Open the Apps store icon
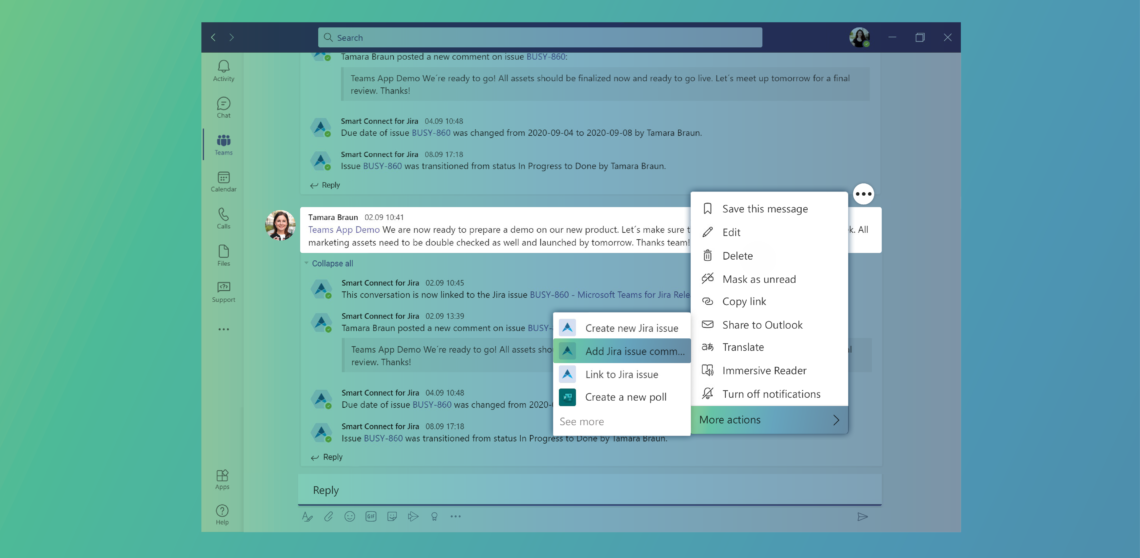 [222, 479]
